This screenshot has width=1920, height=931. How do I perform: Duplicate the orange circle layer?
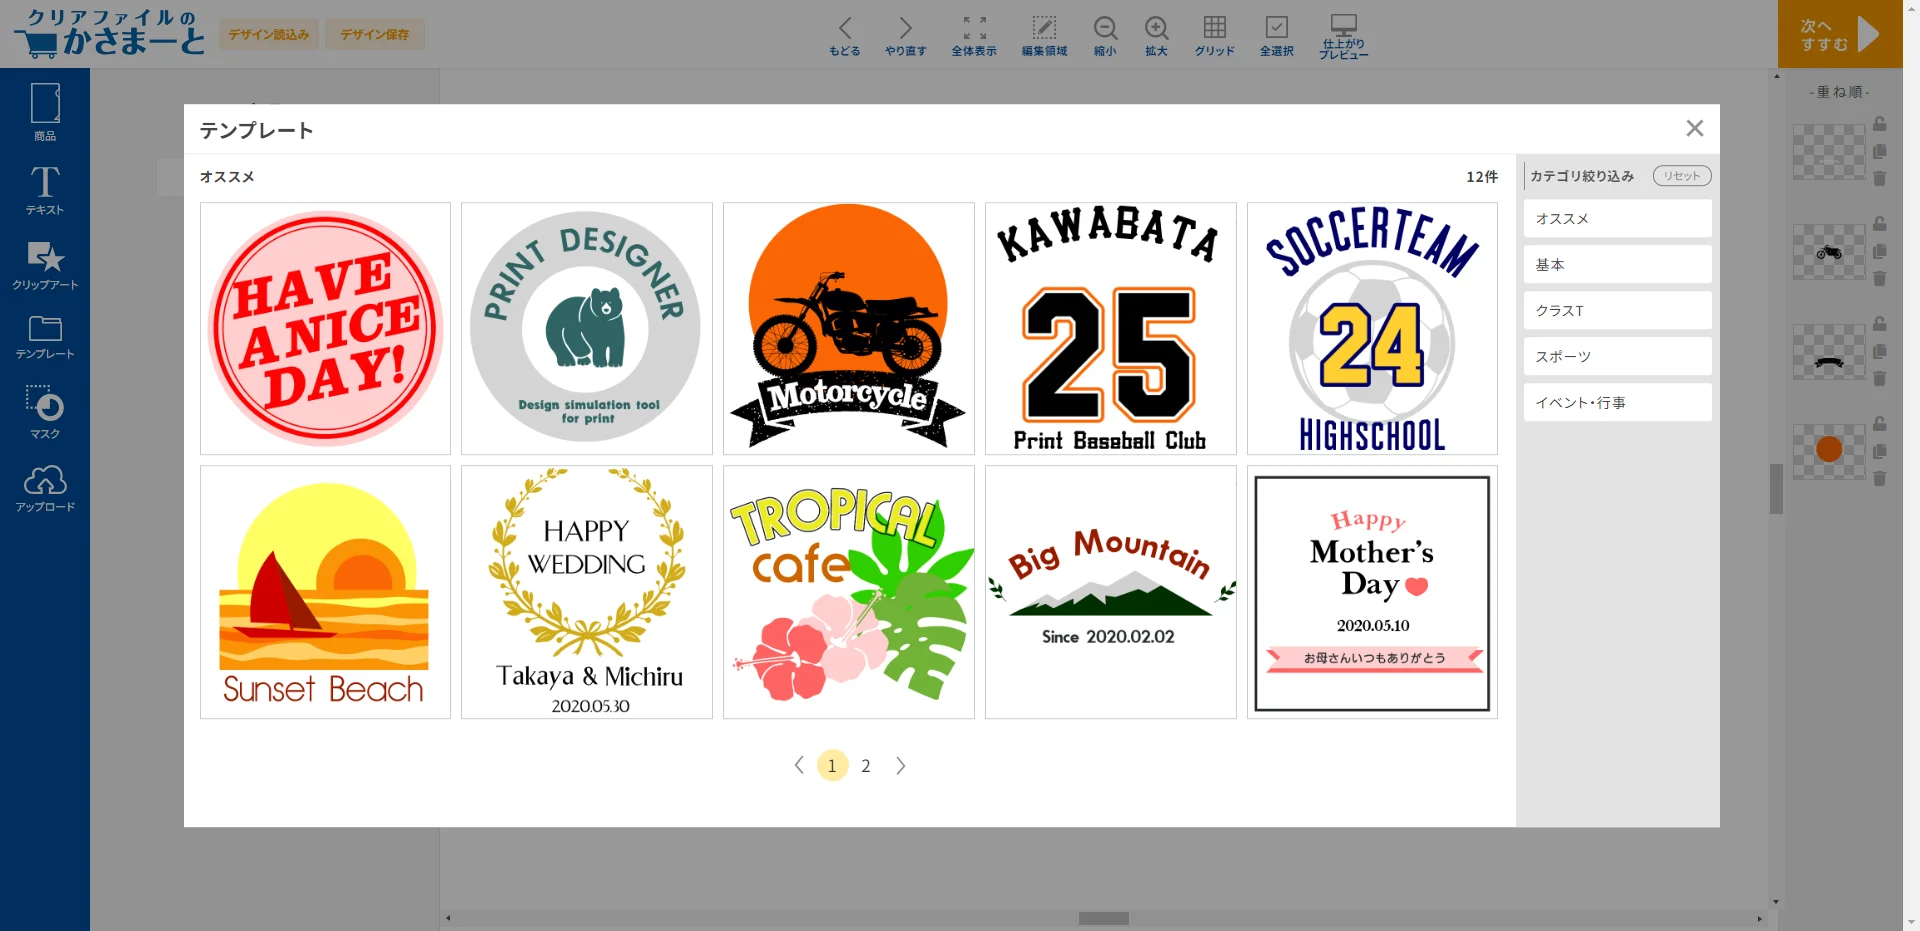pos(1880,452)
